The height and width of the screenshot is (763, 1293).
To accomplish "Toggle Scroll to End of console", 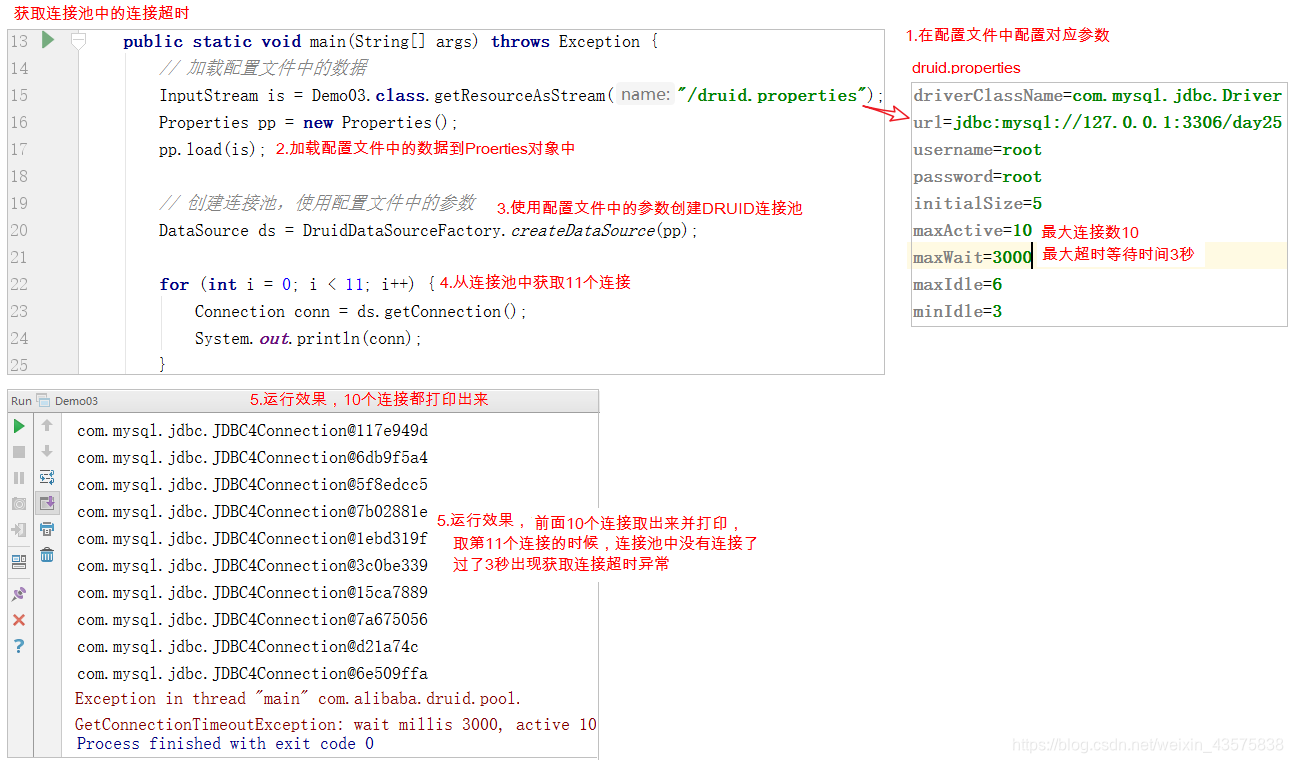I will click(x=47, y=503).
